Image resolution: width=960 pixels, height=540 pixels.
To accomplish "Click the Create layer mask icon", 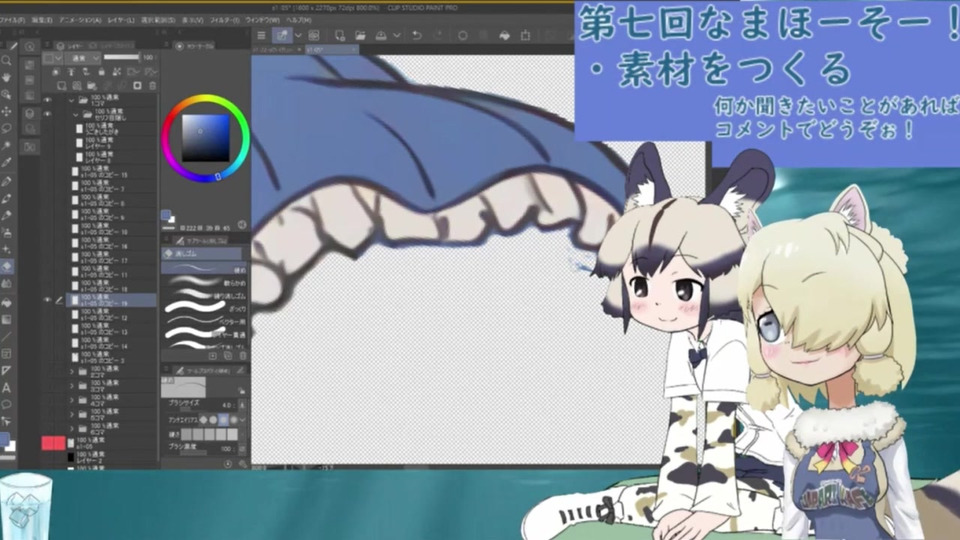I will (x=137, y=86).
